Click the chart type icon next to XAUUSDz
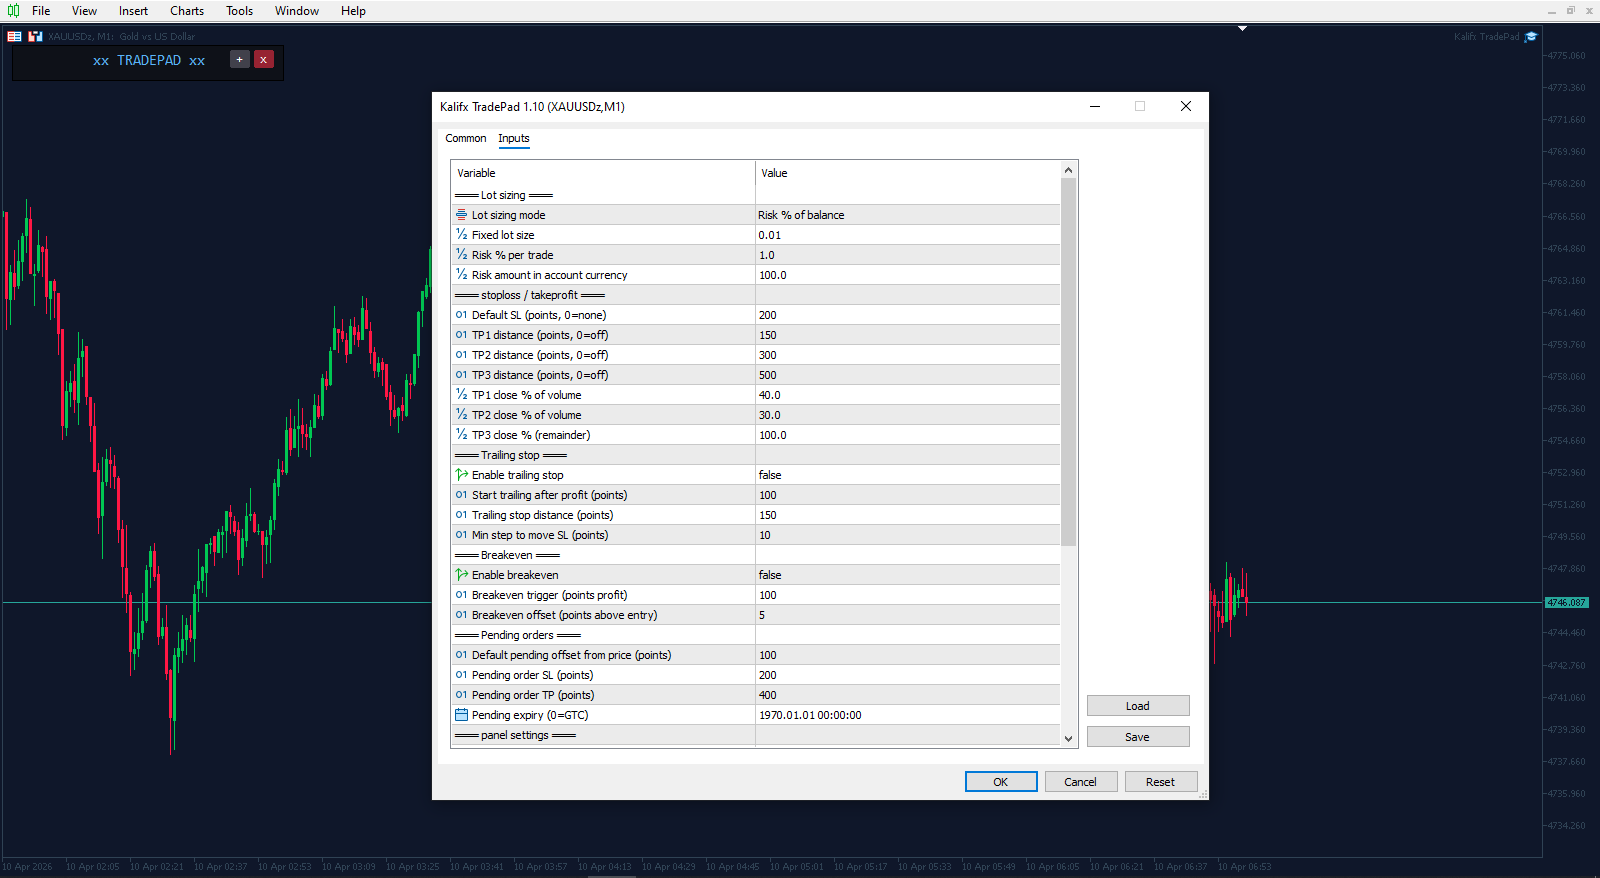 35,36
